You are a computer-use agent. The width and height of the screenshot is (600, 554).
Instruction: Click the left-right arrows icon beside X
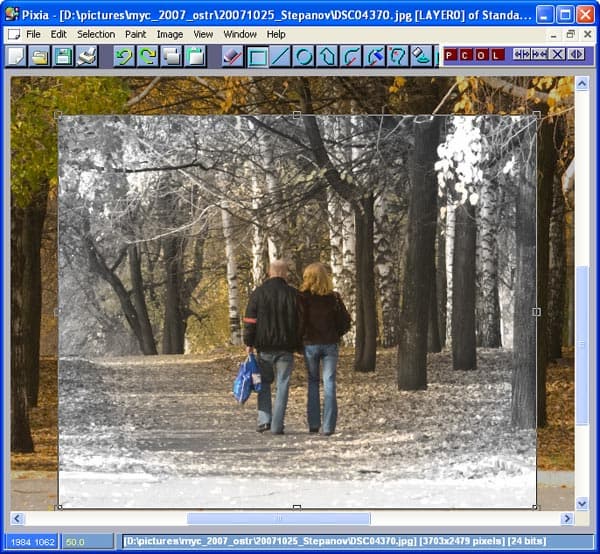(576, 54)
